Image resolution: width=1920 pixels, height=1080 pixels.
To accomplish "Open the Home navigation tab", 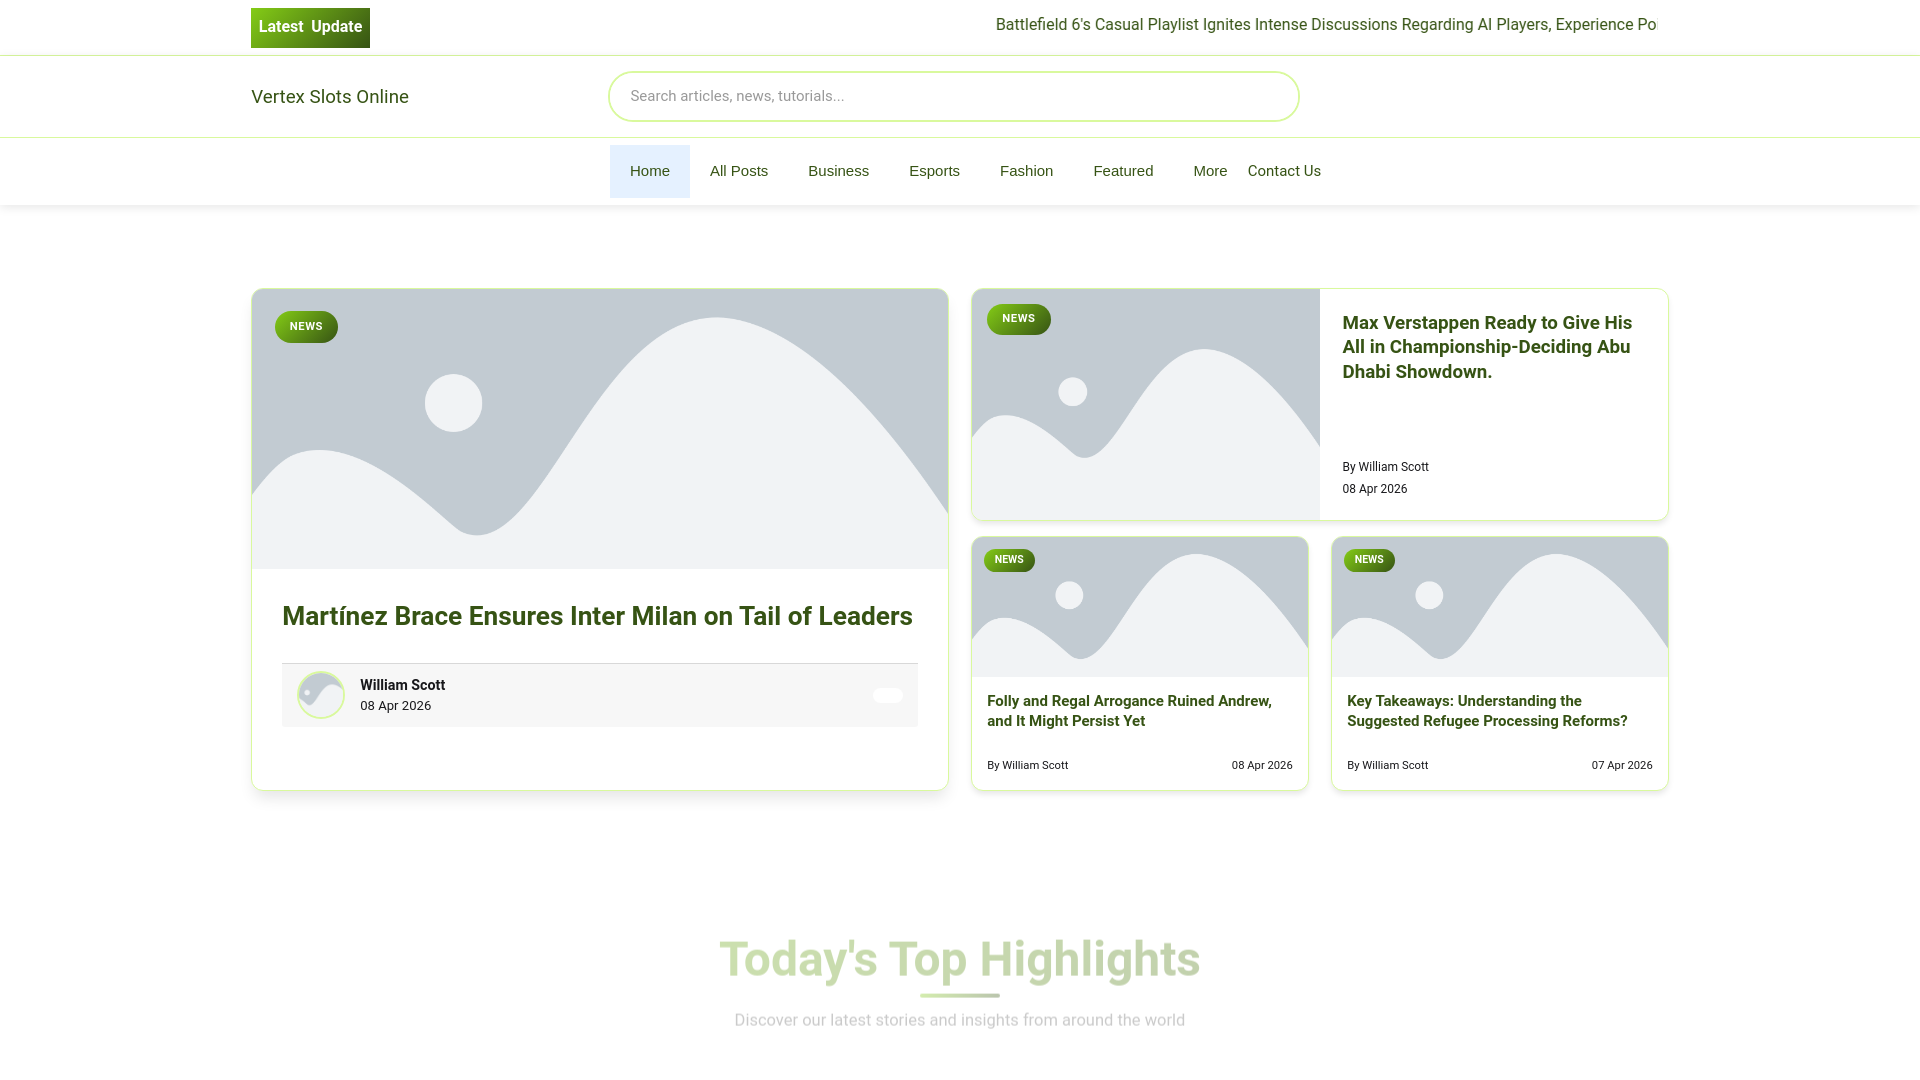I will pos(649,171).
